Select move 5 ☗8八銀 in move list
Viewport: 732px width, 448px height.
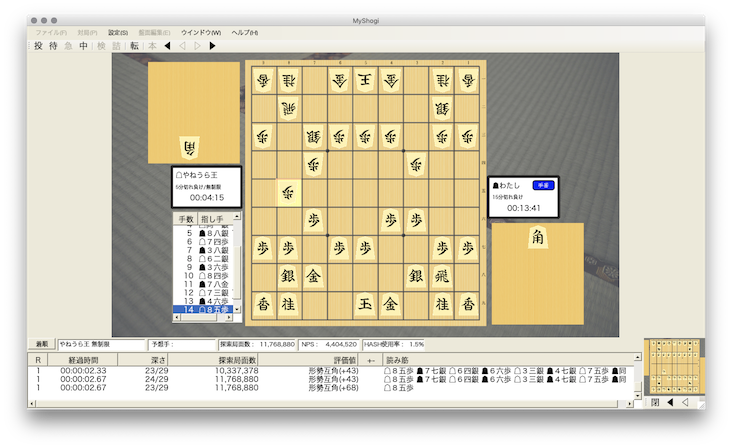click(x=203, y=233)
